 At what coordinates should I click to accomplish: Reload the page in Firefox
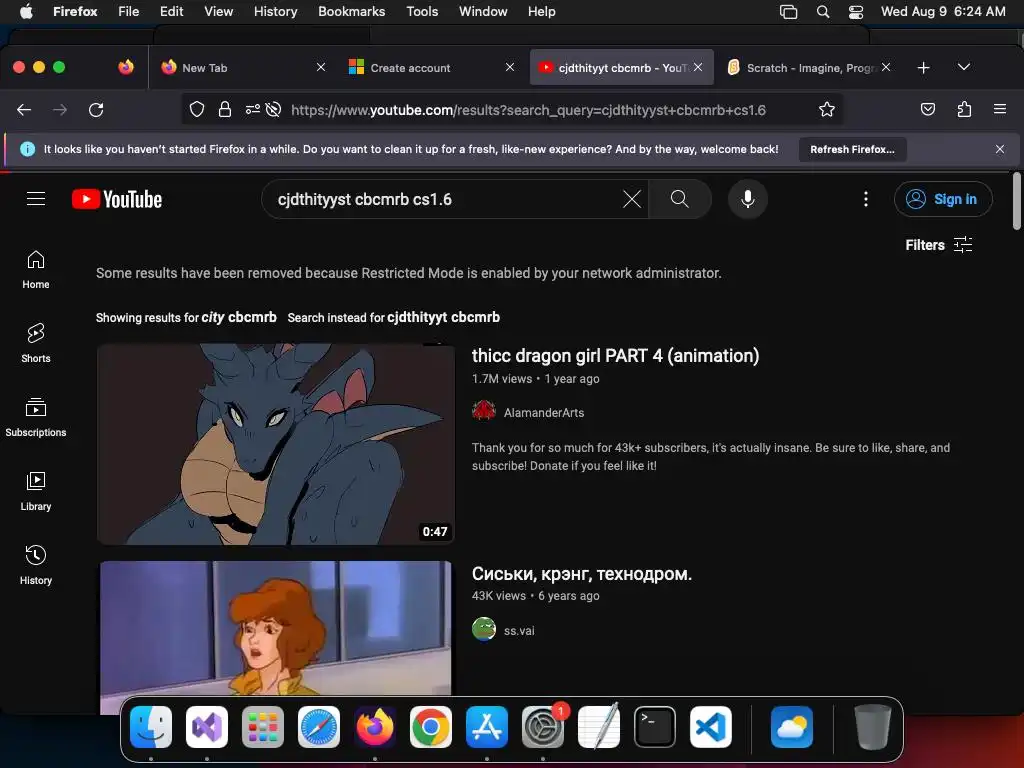pos(96,110)
